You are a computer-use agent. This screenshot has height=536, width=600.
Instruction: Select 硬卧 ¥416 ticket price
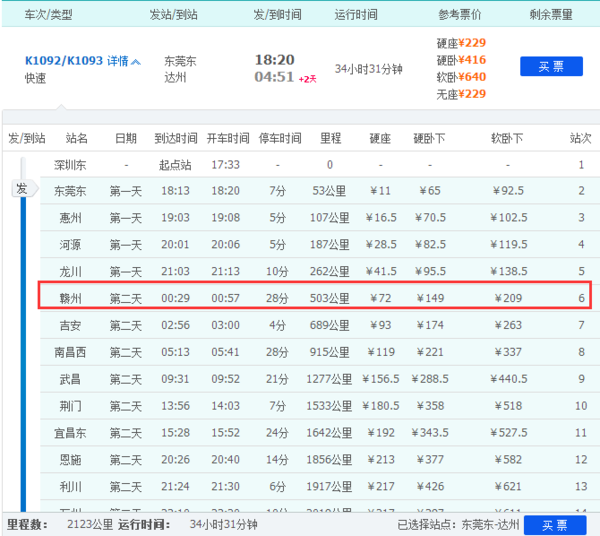(x=460, y=59)
